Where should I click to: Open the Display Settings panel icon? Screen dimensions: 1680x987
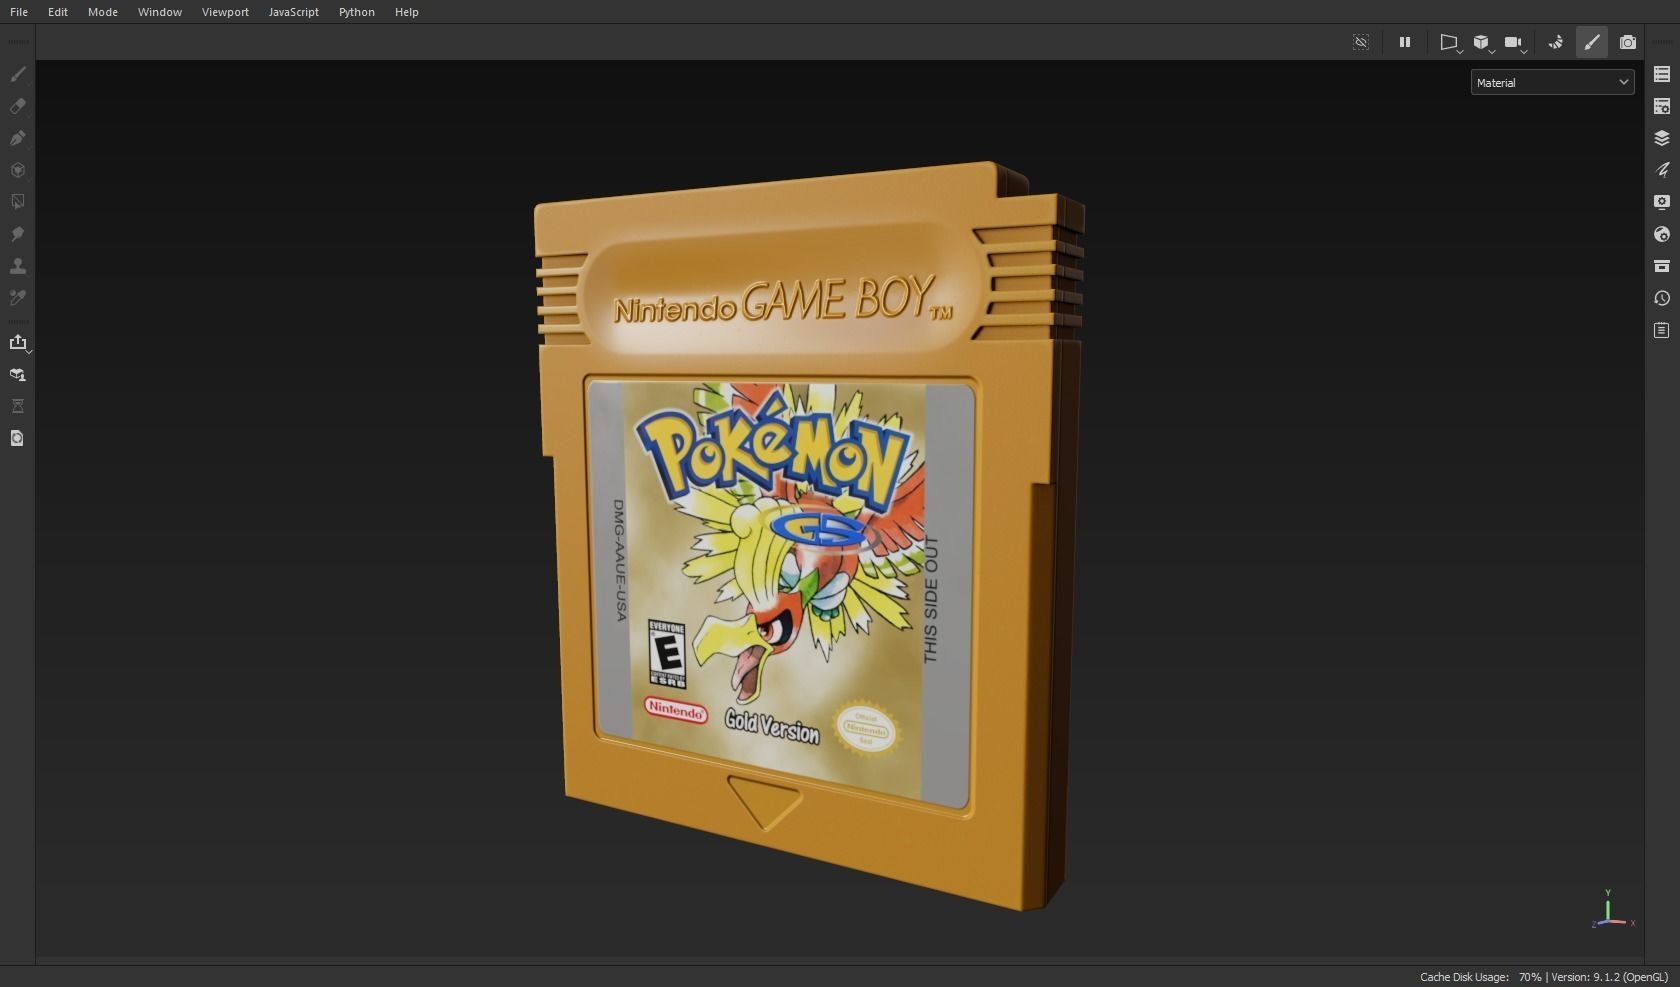coord(1662,202)
